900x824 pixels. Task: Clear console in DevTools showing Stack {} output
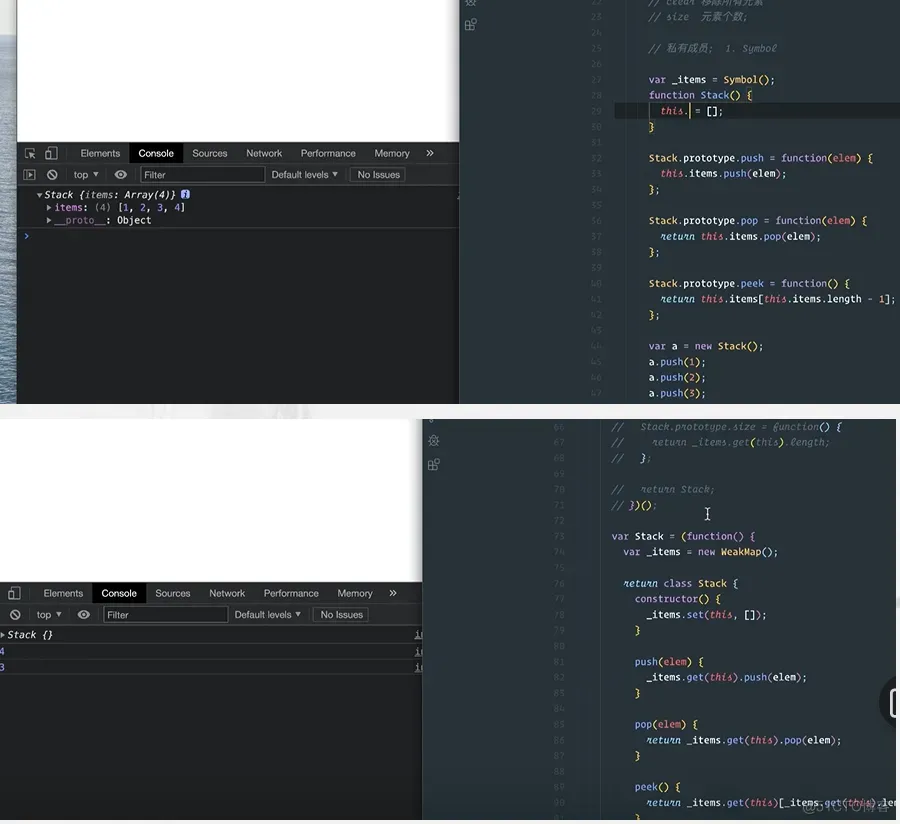pyautogui.click(x=15, y=615)
